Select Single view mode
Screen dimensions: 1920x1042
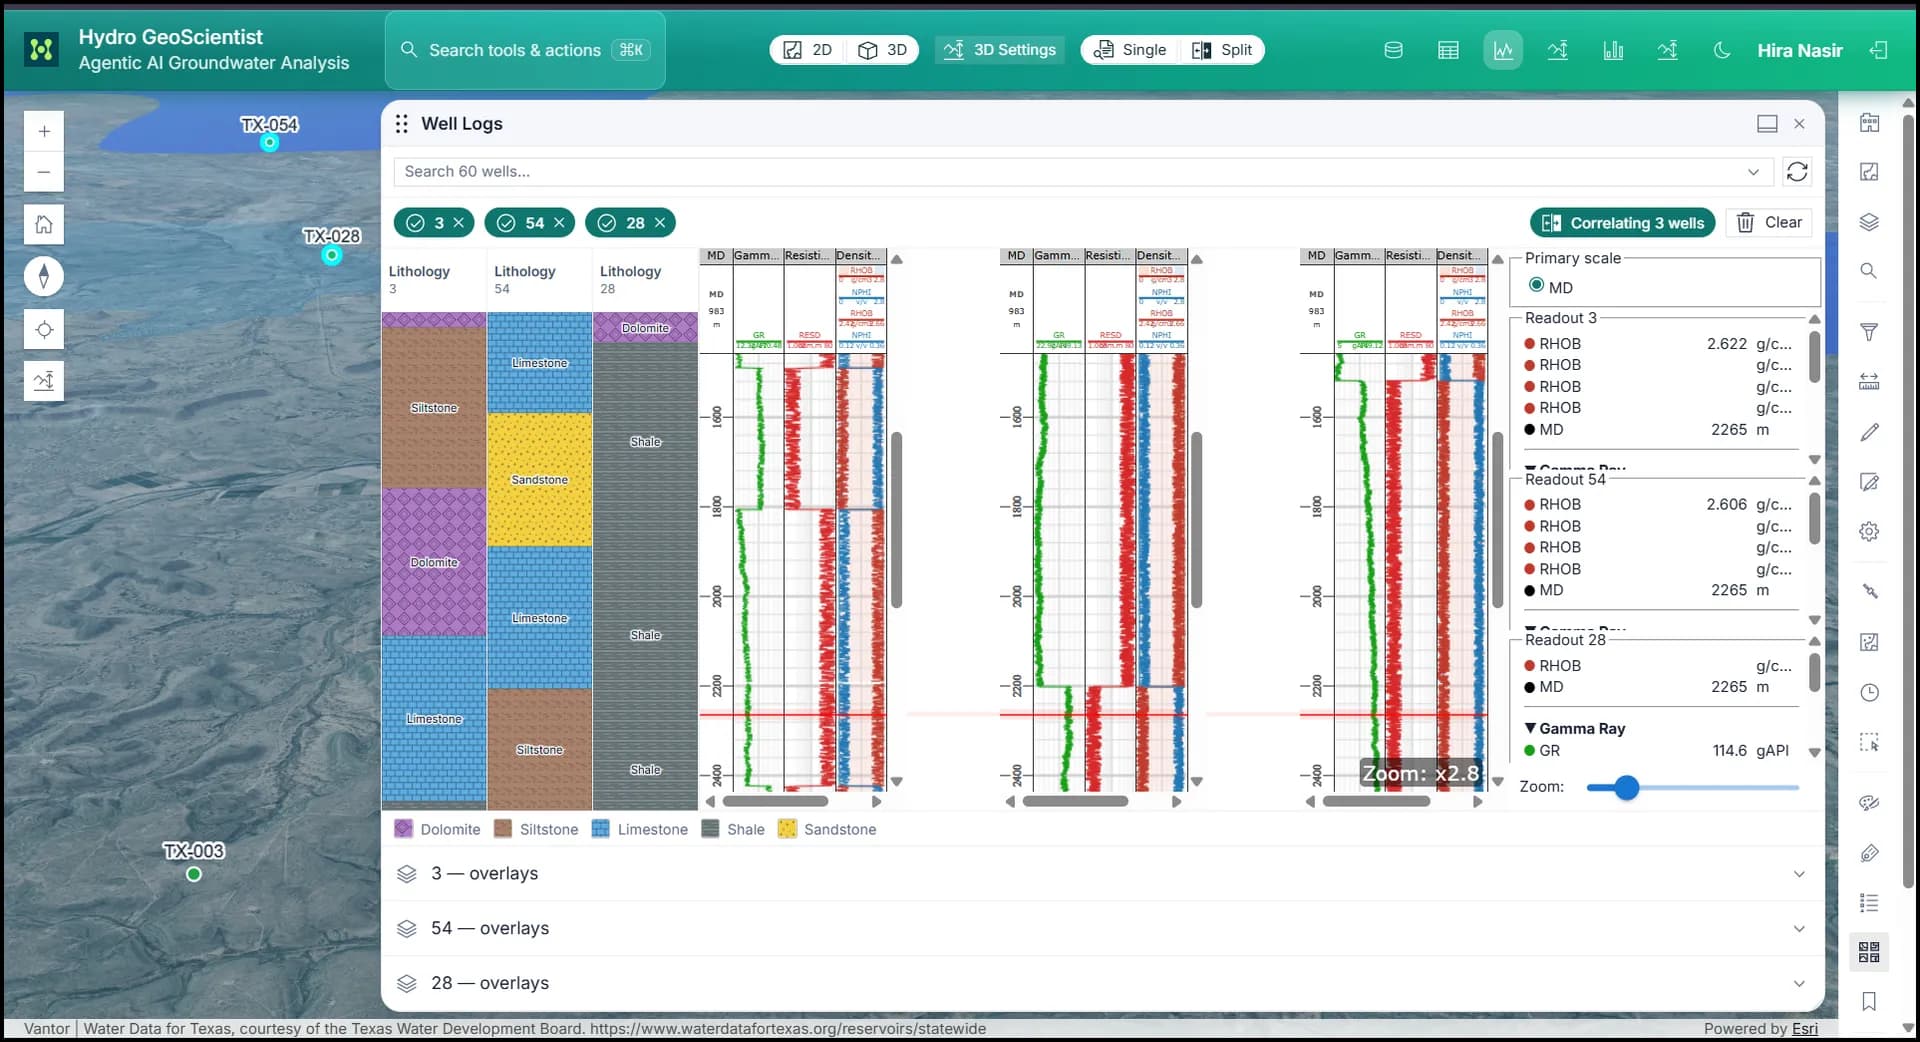coord(1130,50)
